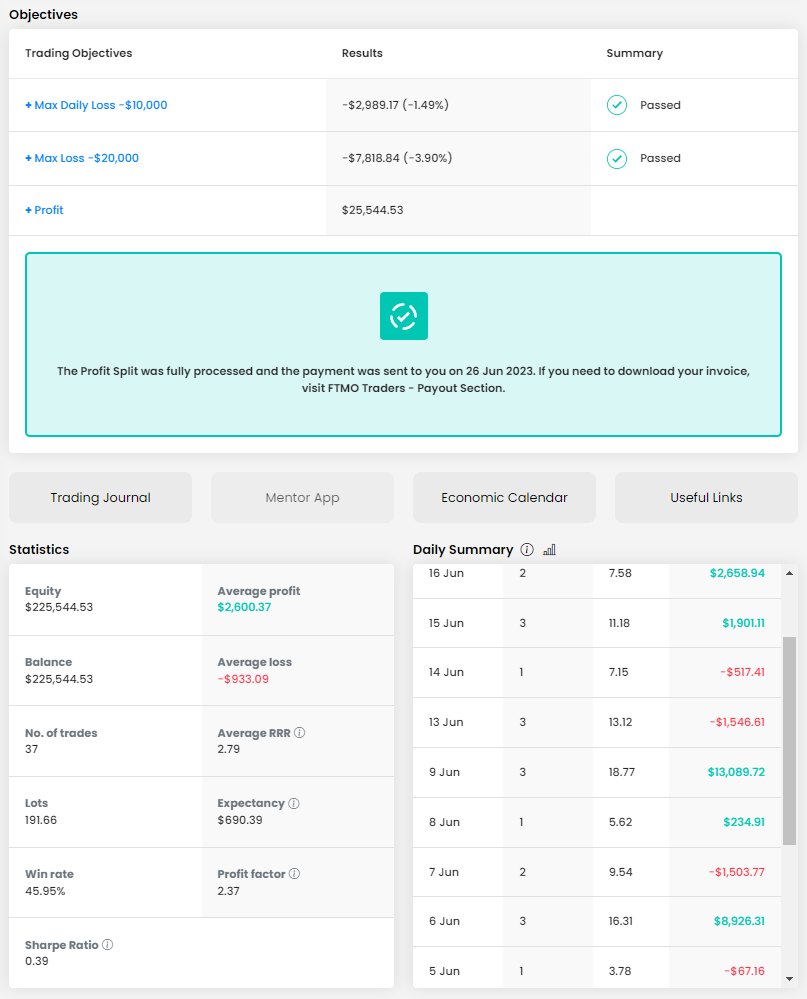807x999 pixels.
Task: Click the -$517.41 result value
Action: point(743,672)
